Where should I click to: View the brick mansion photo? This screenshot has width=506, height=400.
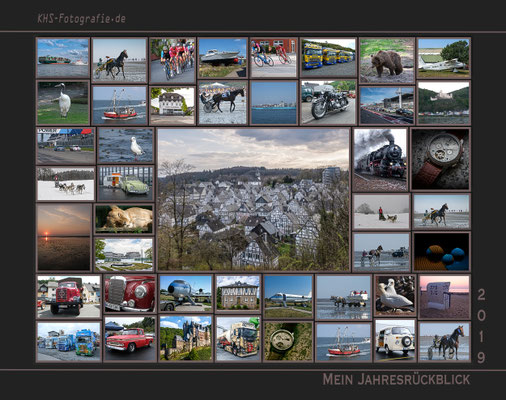click(238, 294)
